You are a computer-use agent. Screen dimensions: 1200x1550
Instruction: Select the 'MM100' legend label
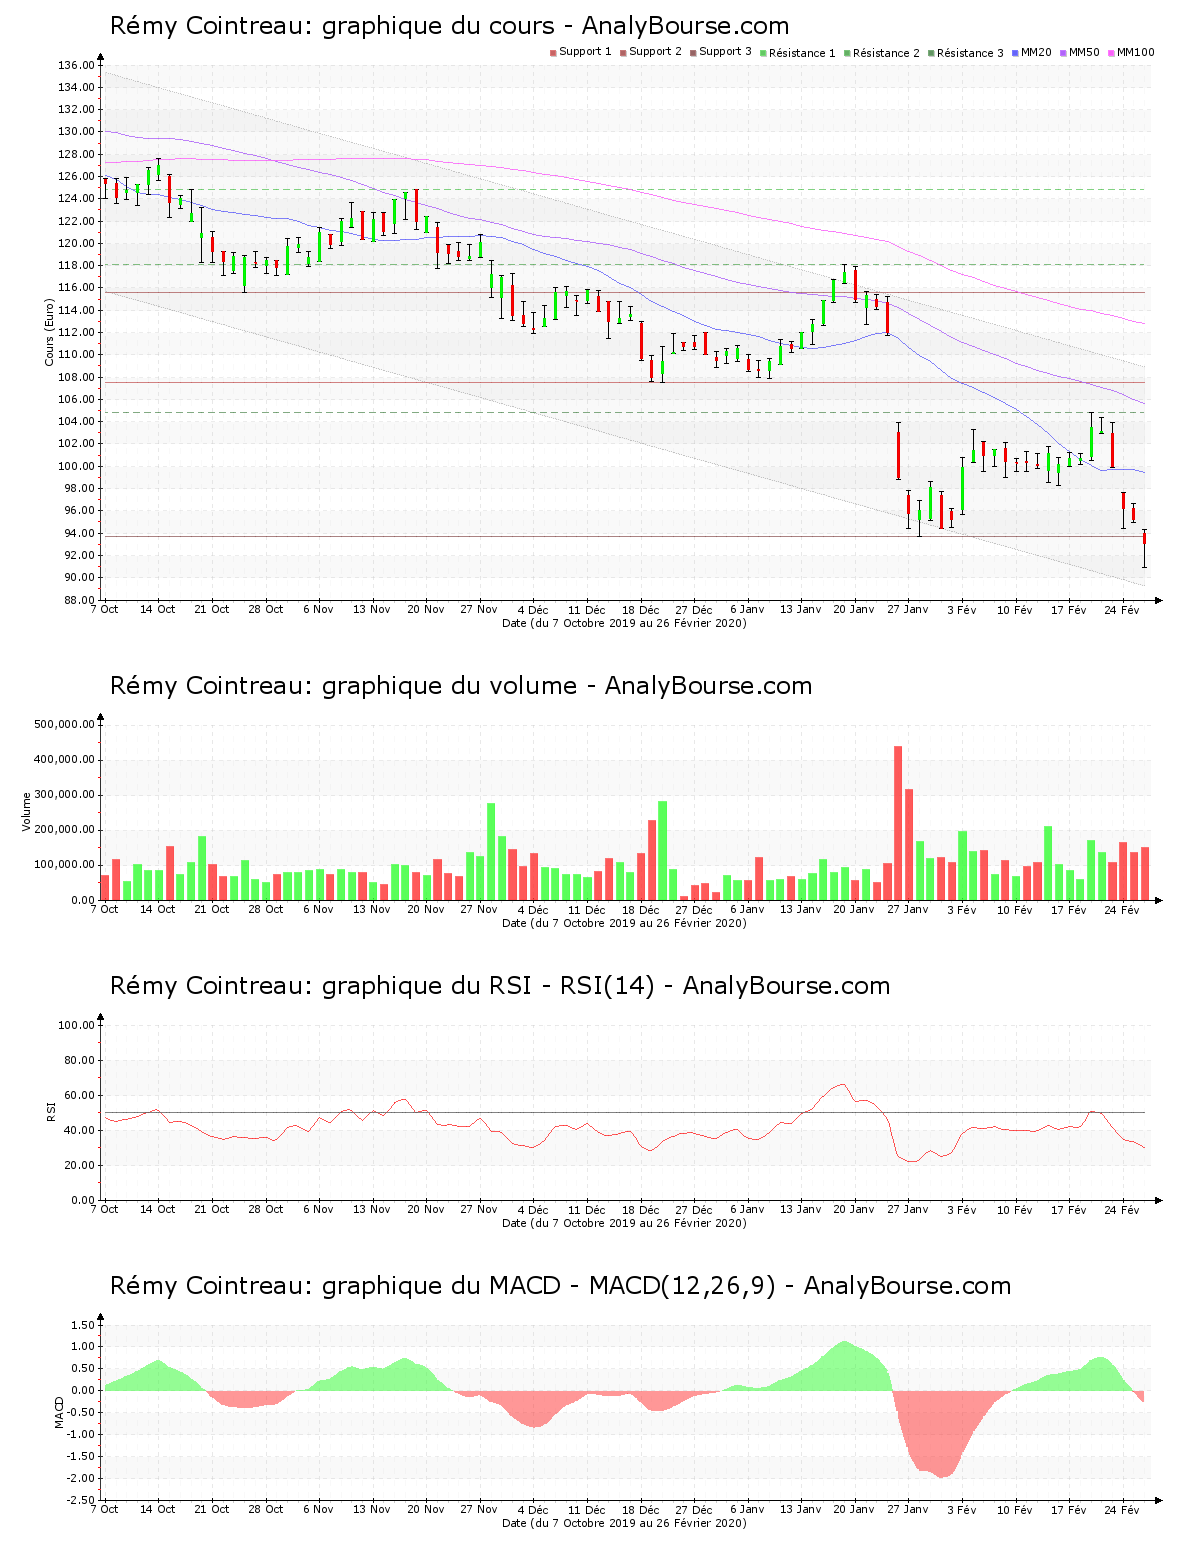tap(1135, 52)
